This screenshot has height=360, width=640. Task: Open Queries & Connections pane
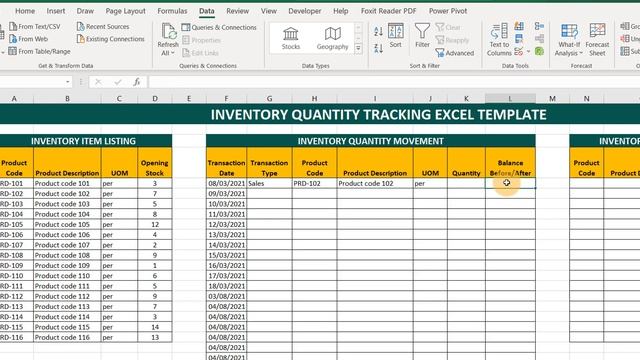pyautogui.click(x=219, y=27)
